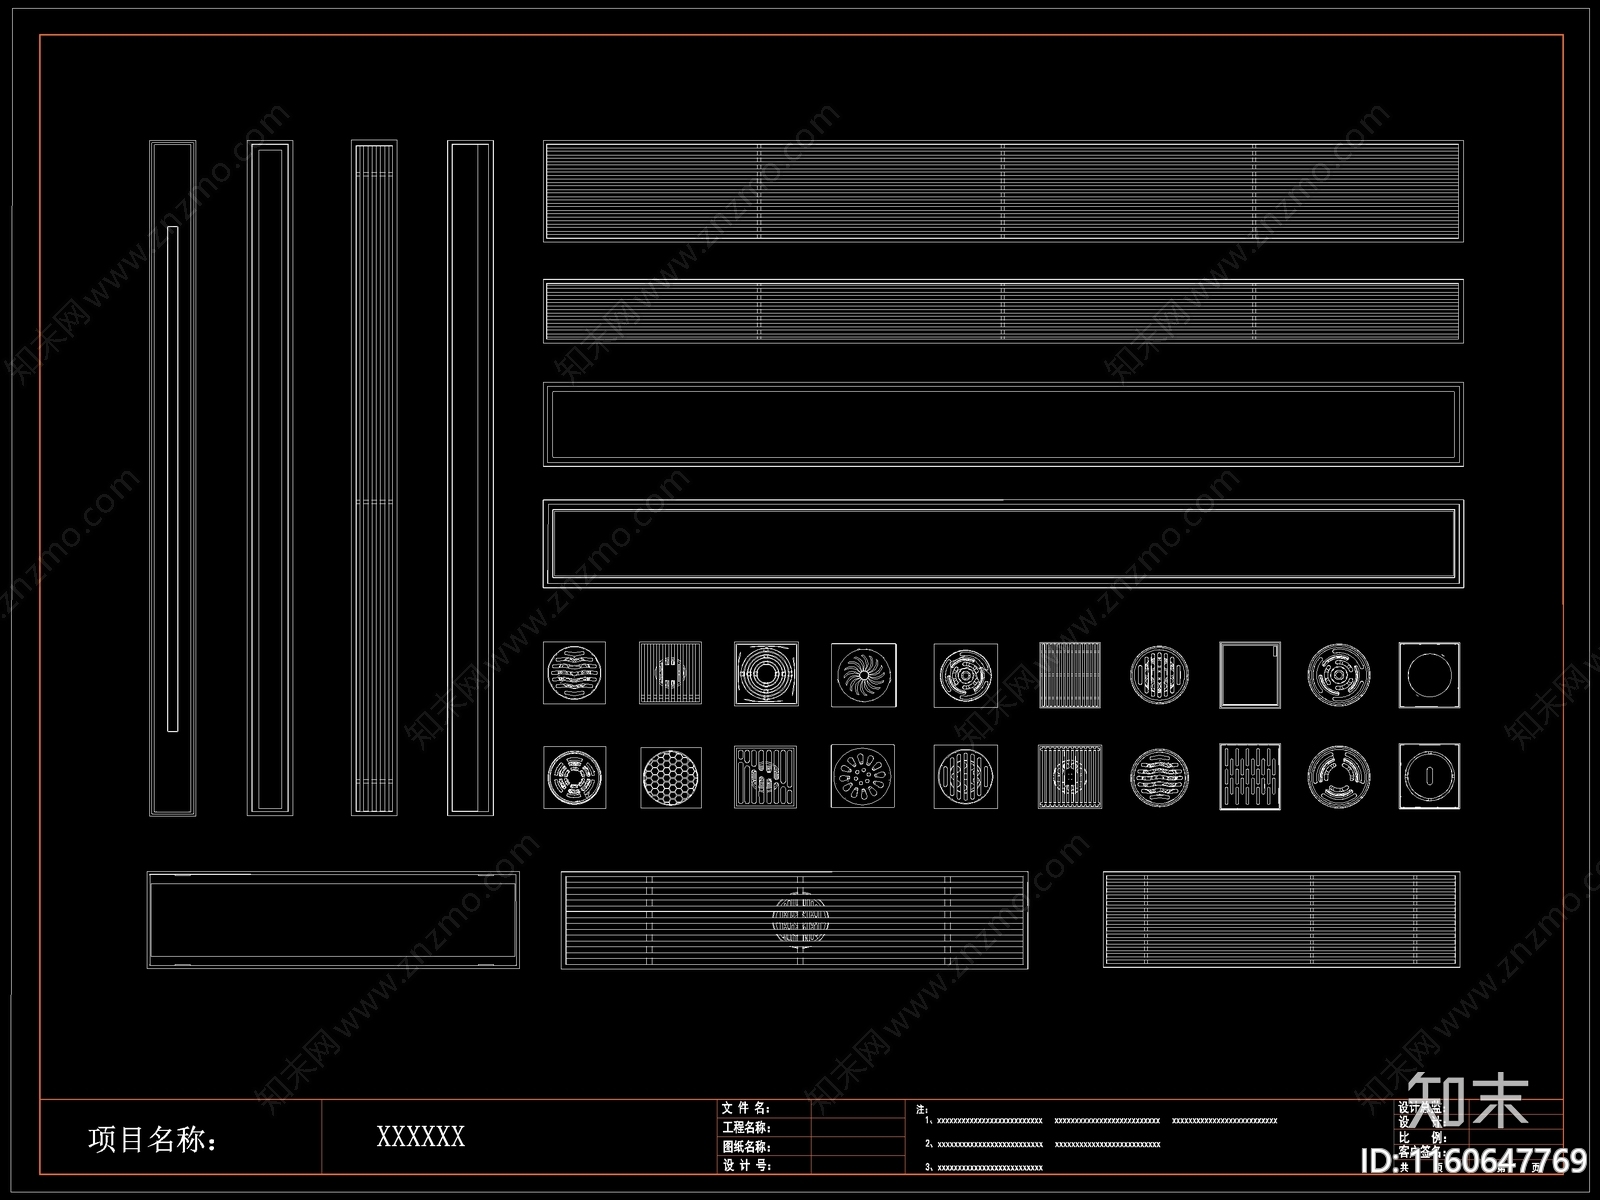Click the 项目名称 label in title block
Viewport: 1600px width, 1200px height.
pos(152,1139)
